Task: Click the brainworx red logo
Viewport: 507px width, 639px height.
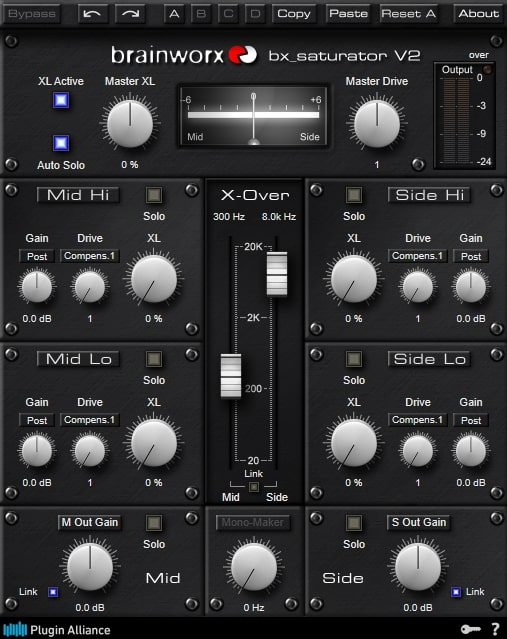Action: [242, 55]
